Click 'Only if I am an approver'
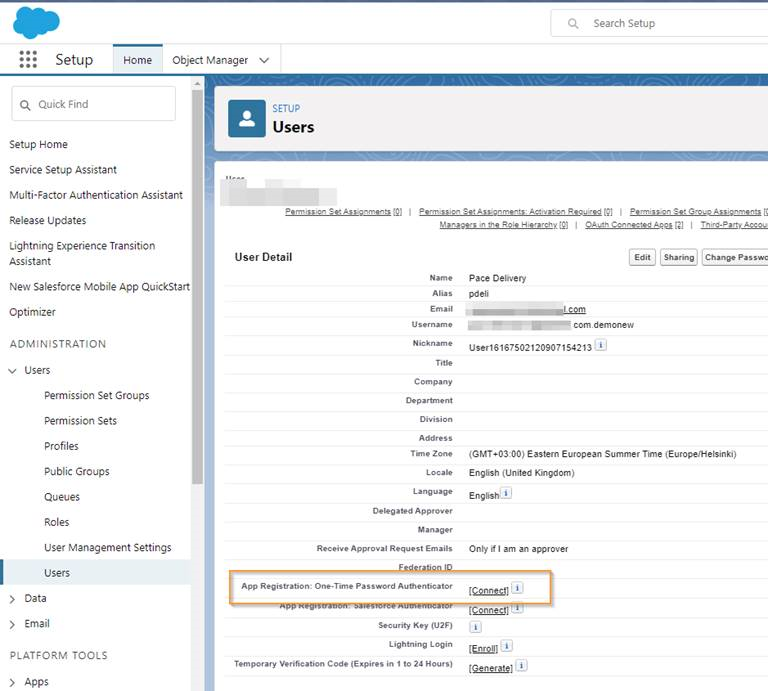This screenshot has height=691, width=768. pyautogui.click(x=518, y=549)
